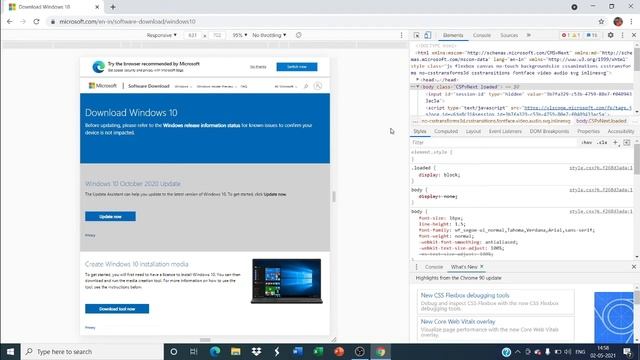Open Cortana circle on the taskbar

tap(173, 351)
